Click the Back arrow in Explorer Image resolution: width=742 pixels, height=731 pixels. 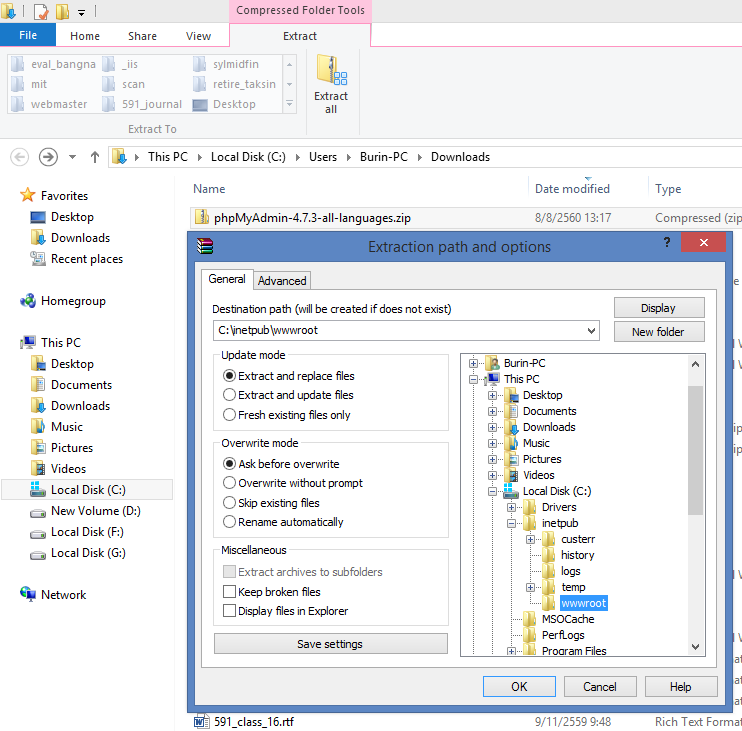tap(19, 157)
